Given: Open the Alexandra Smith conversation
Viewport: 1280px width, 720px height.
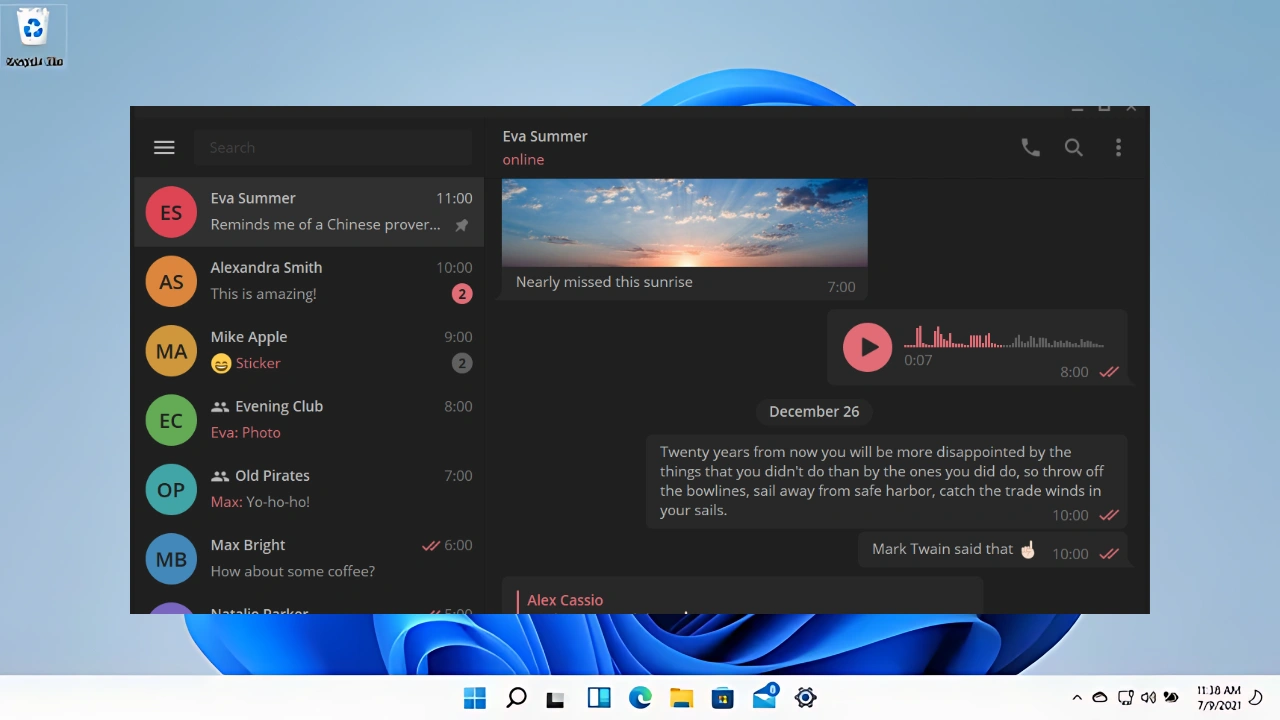Looking at the screenshot, I should point(309,281).
